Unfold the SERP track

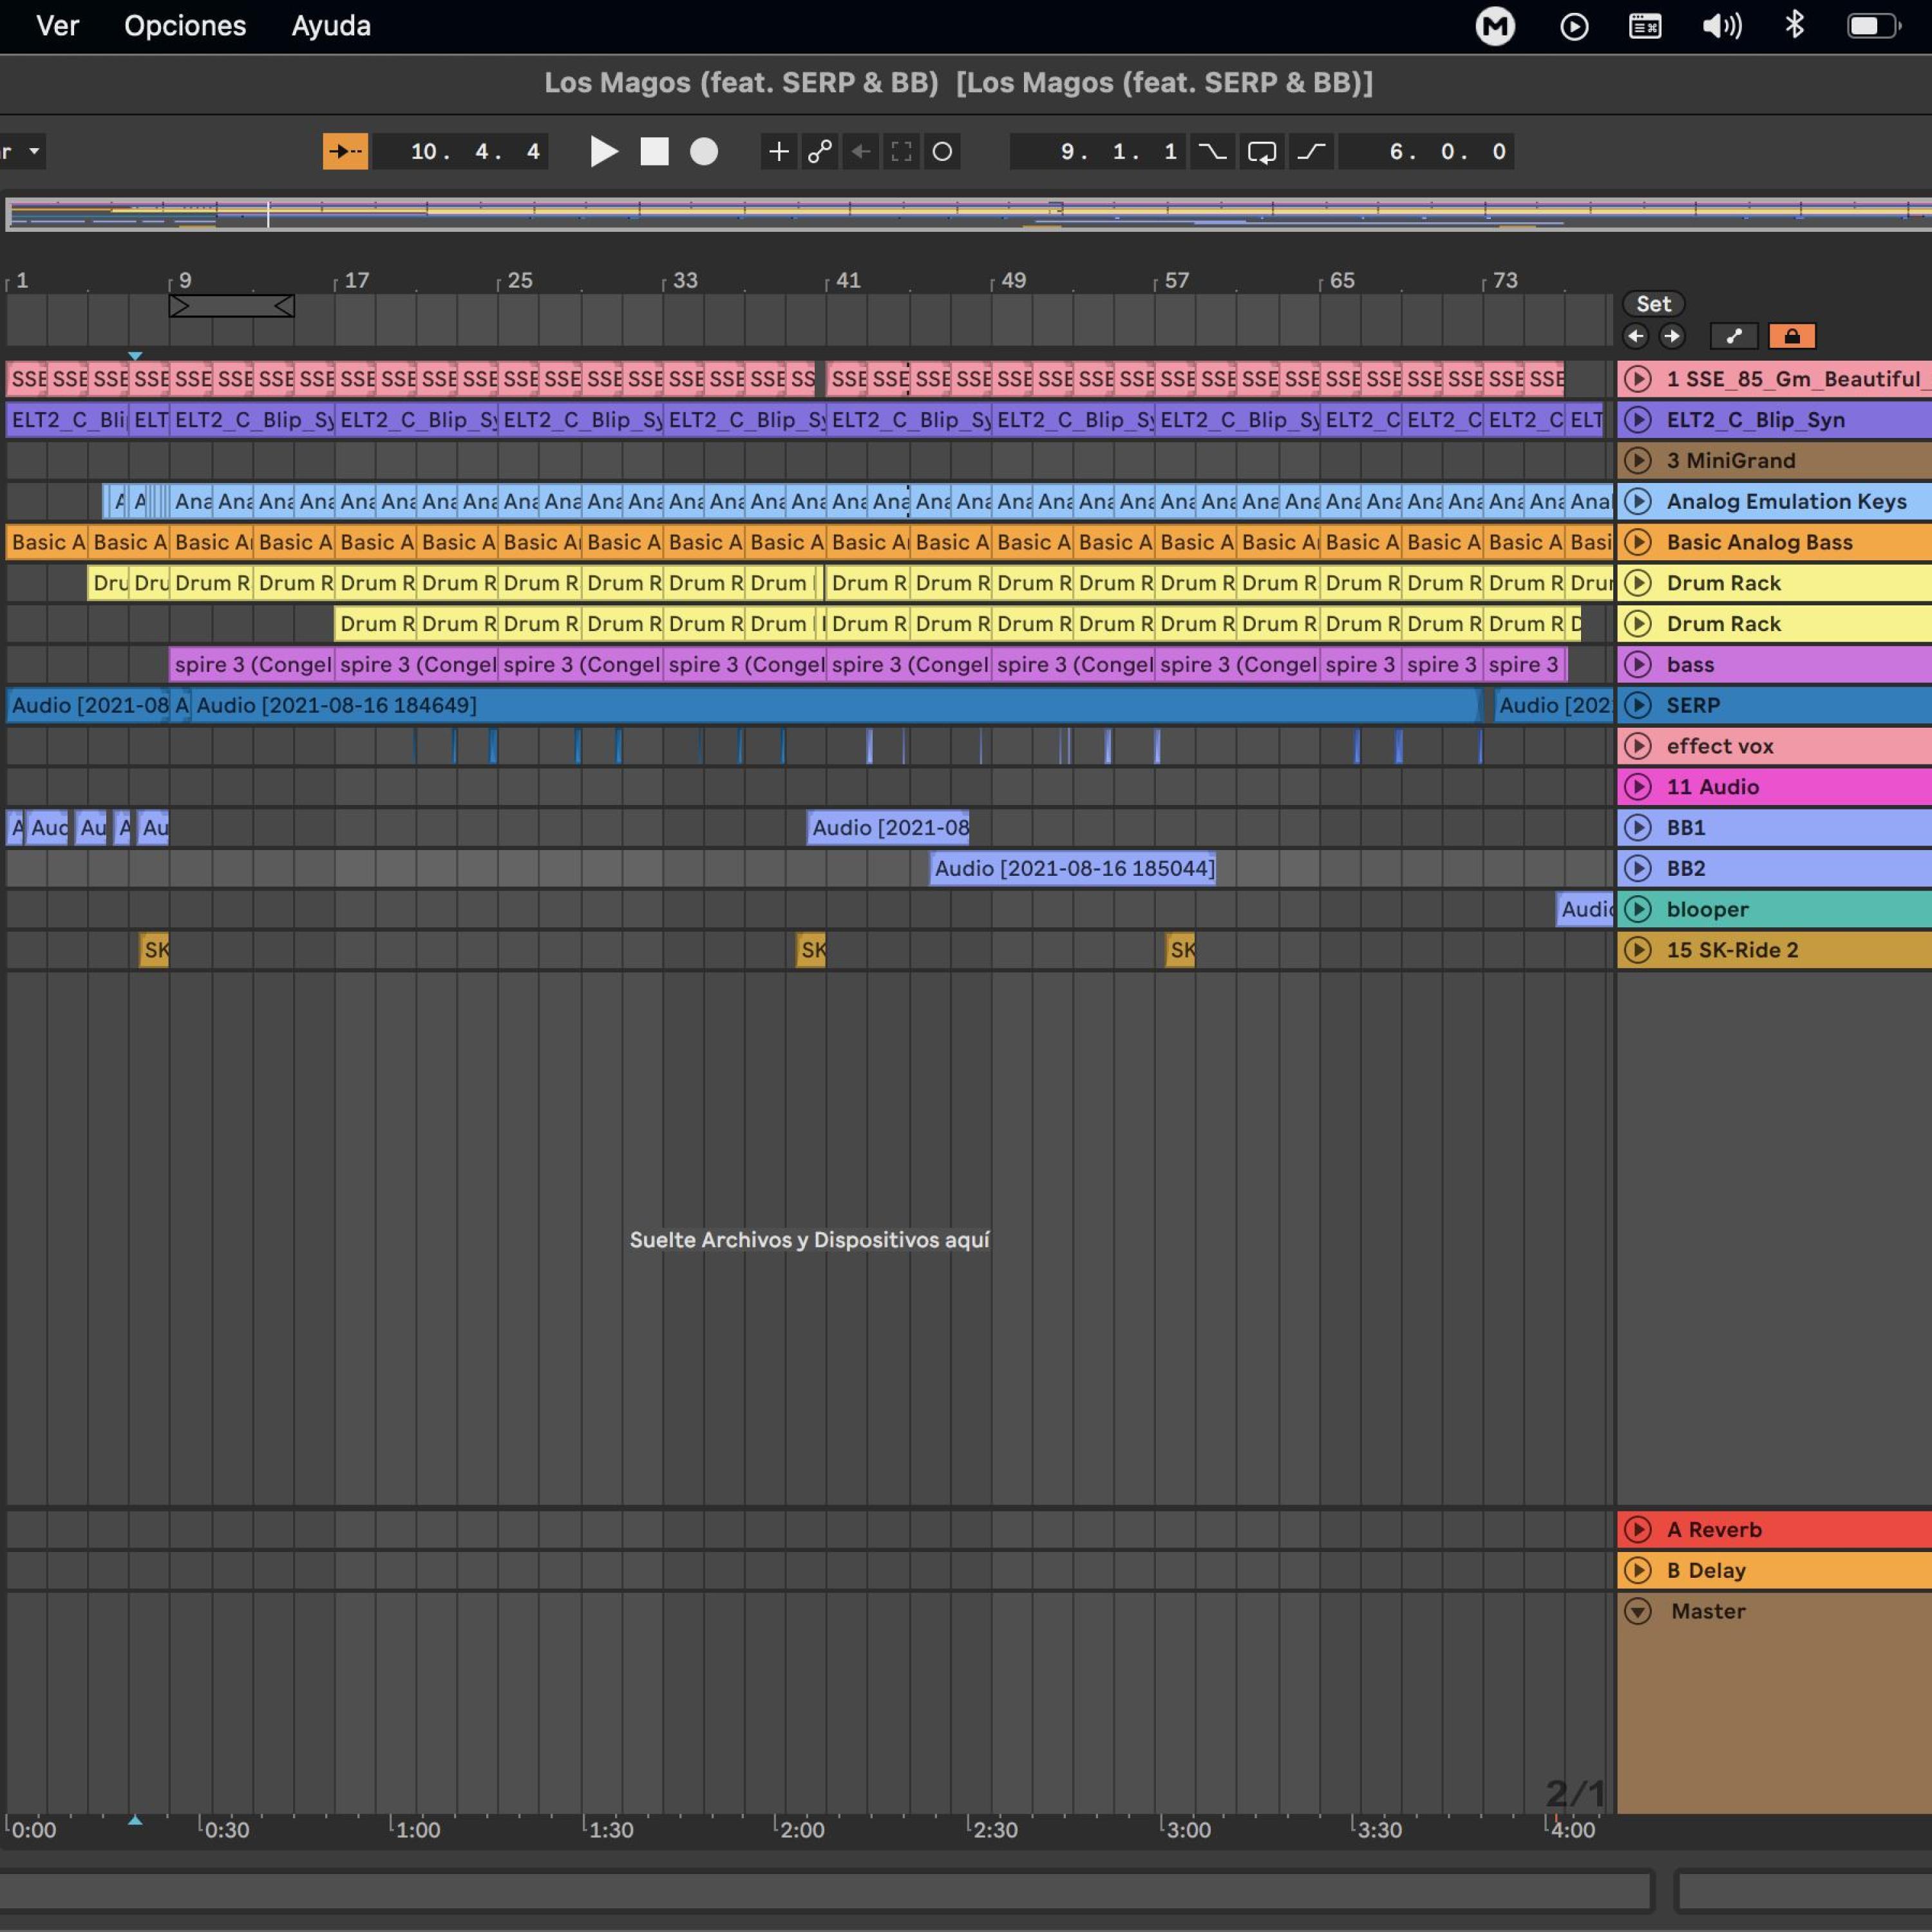pos(1638,705)
